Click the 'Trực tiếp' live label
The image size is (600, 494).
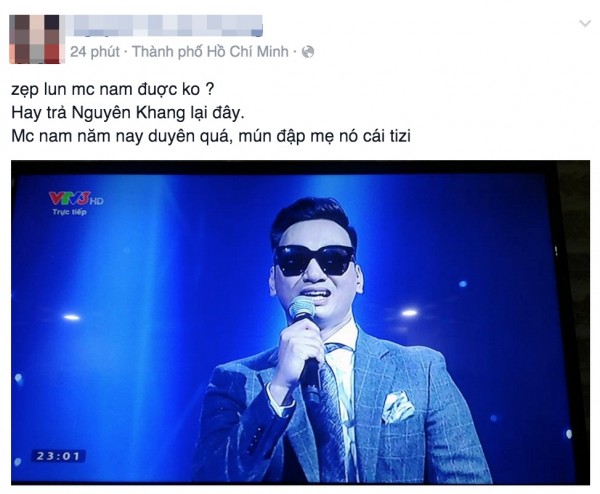(69, 212)
